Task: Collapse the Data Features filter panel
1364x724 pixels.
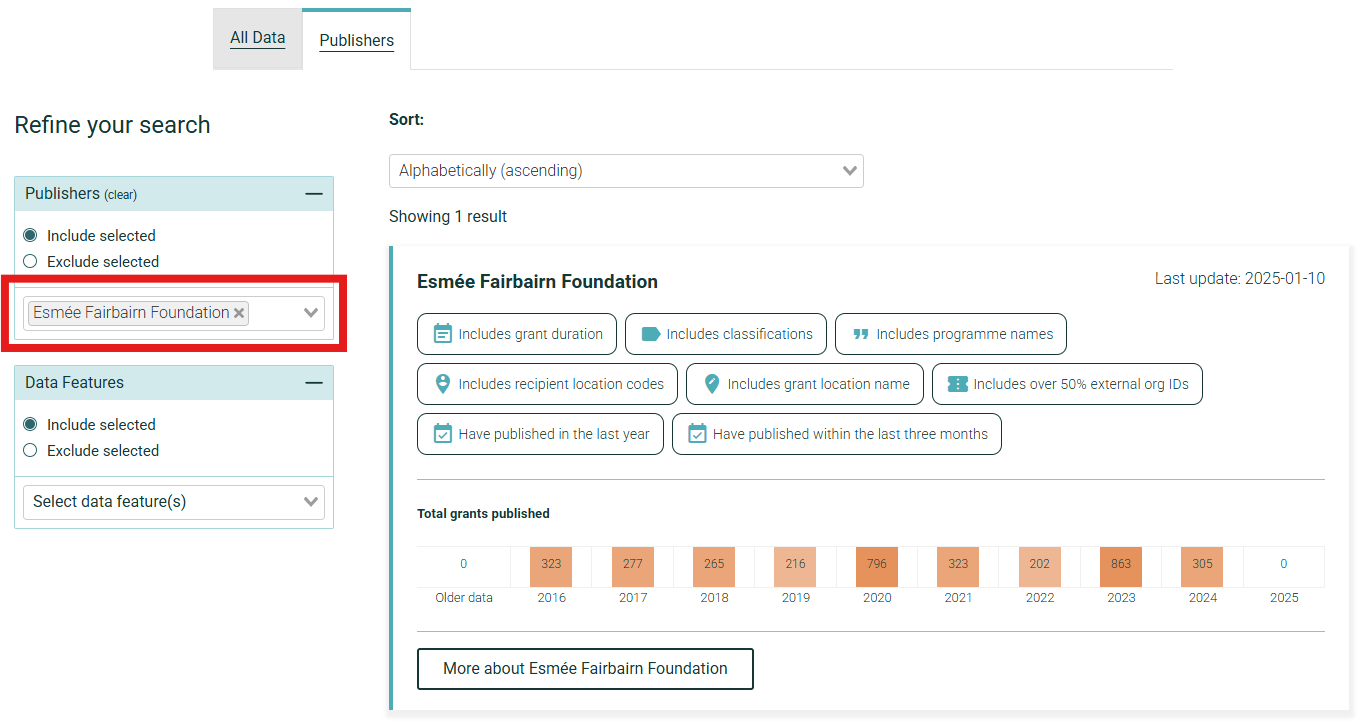Action: (x=314, y=383)
